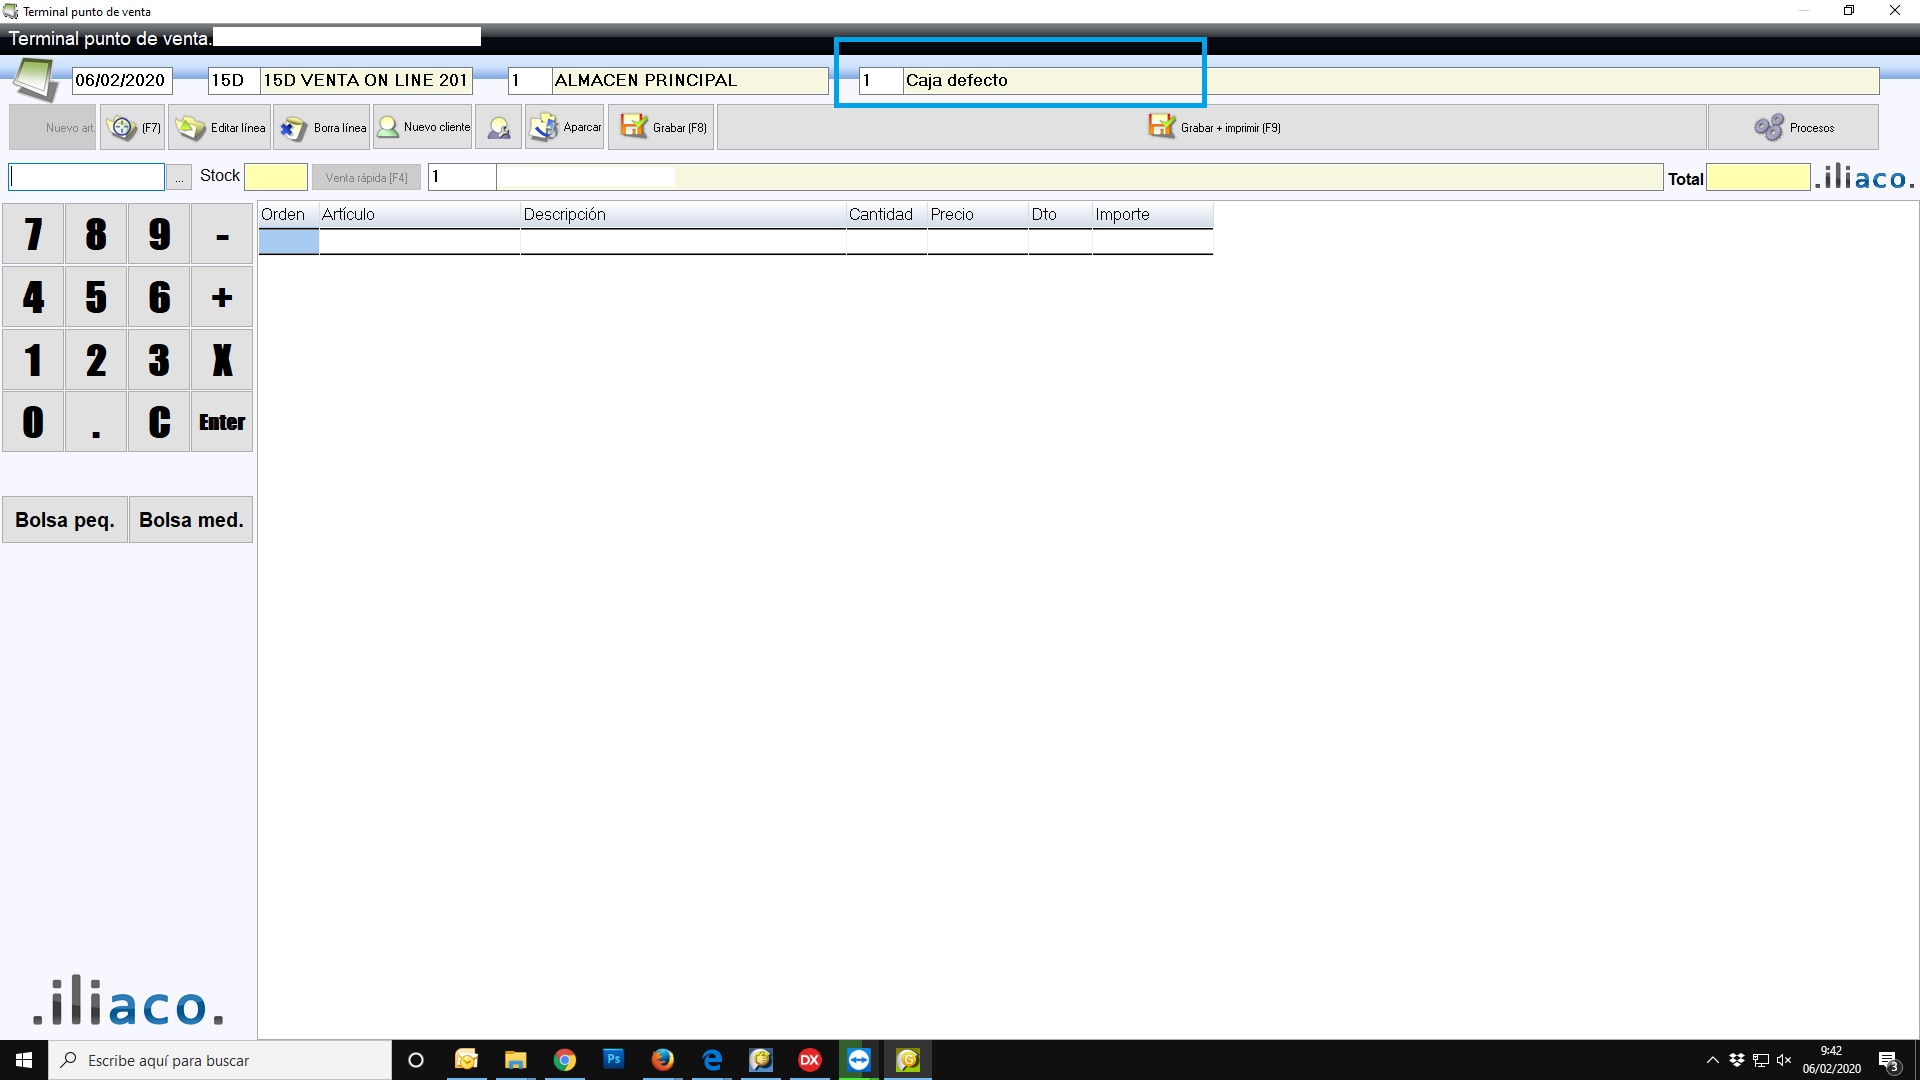
Task: Open Windows Start menu
Action: point(24,1060)
